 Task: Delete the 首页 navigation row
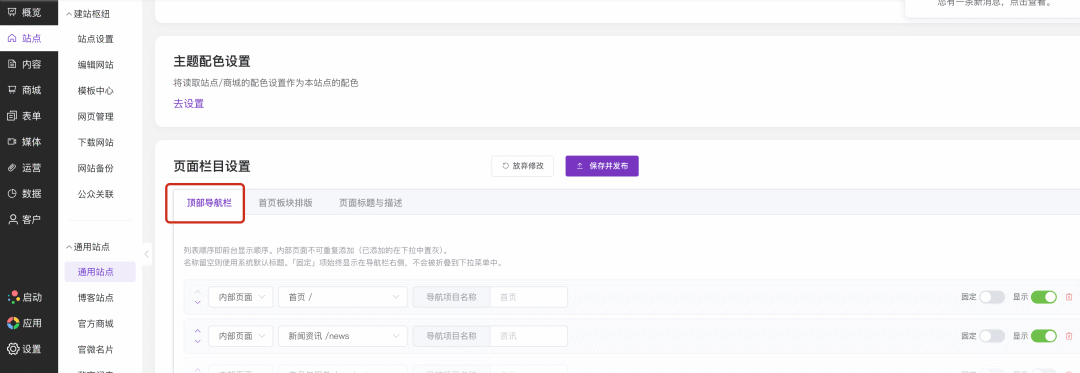pyautogui.click(x=1069, y=297)
